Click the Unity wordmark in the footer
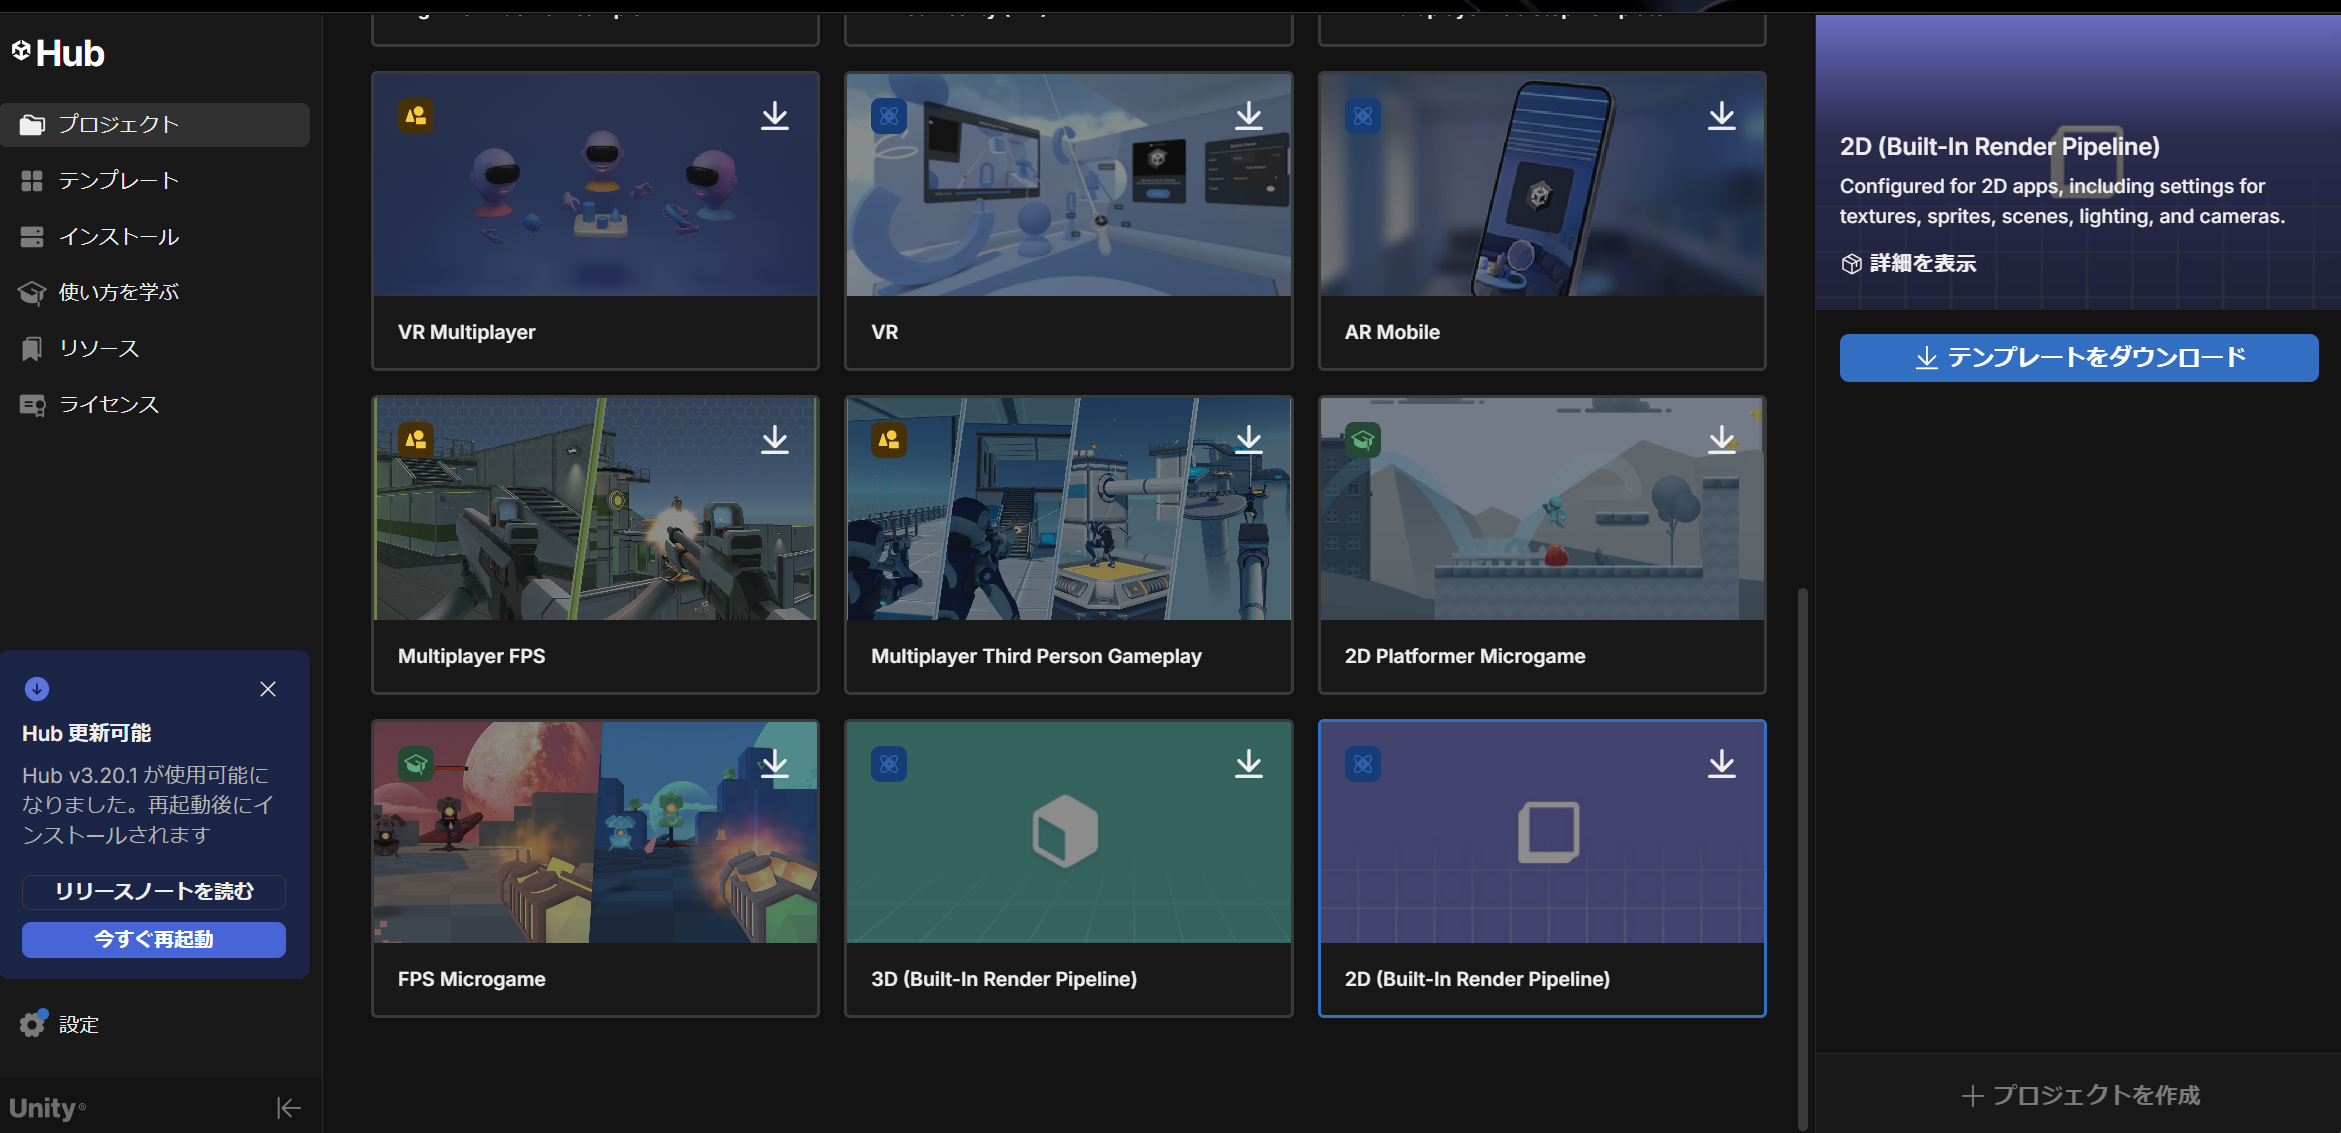 pyautogui.click(x=47, y=1108)
